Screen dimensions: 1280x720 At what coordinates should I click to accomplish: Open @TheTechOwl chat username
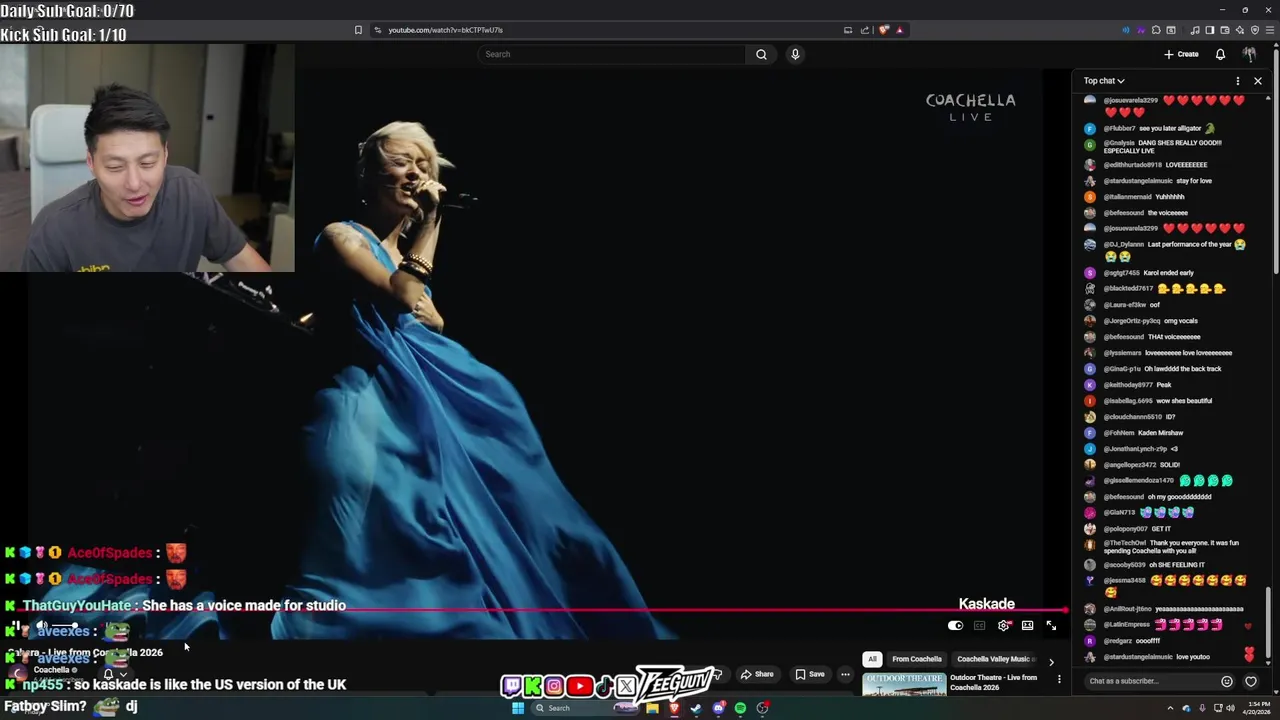coord(1123,543)
